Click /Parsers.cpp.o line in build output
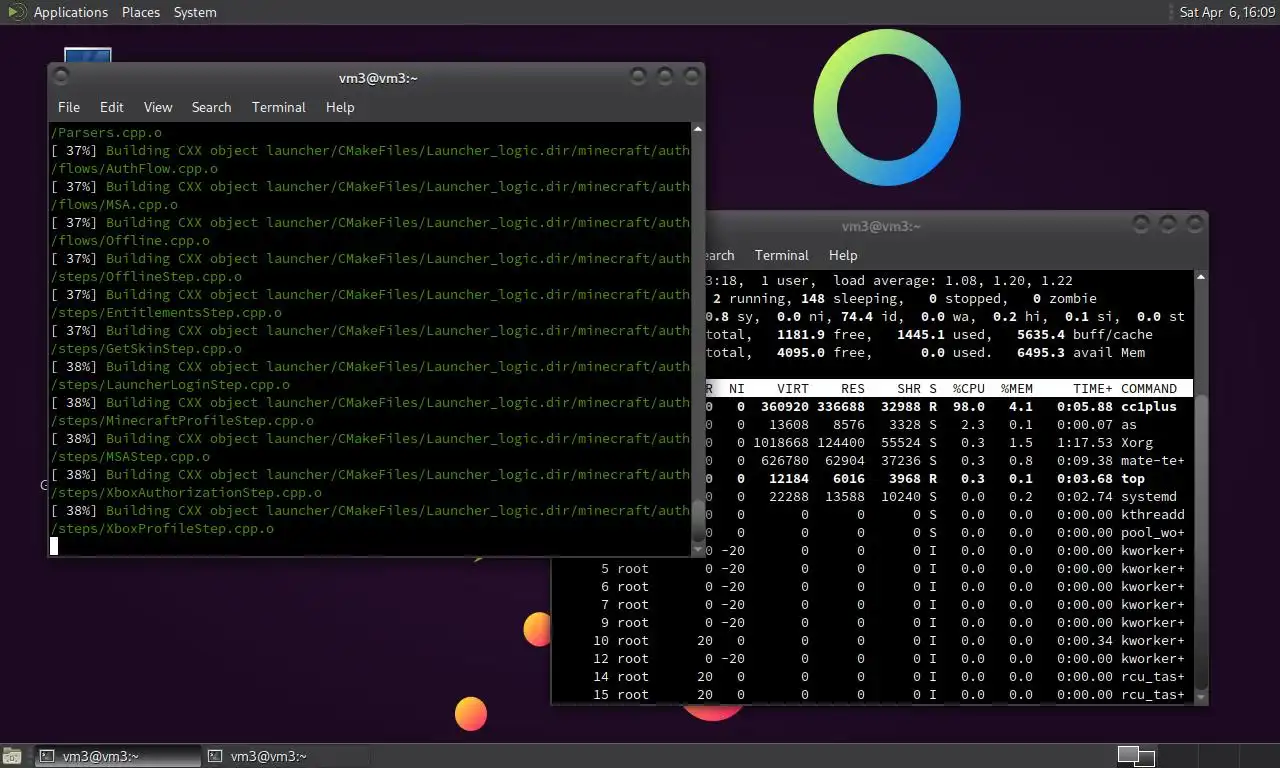1280x768 pixels. (x=106, y=132)
